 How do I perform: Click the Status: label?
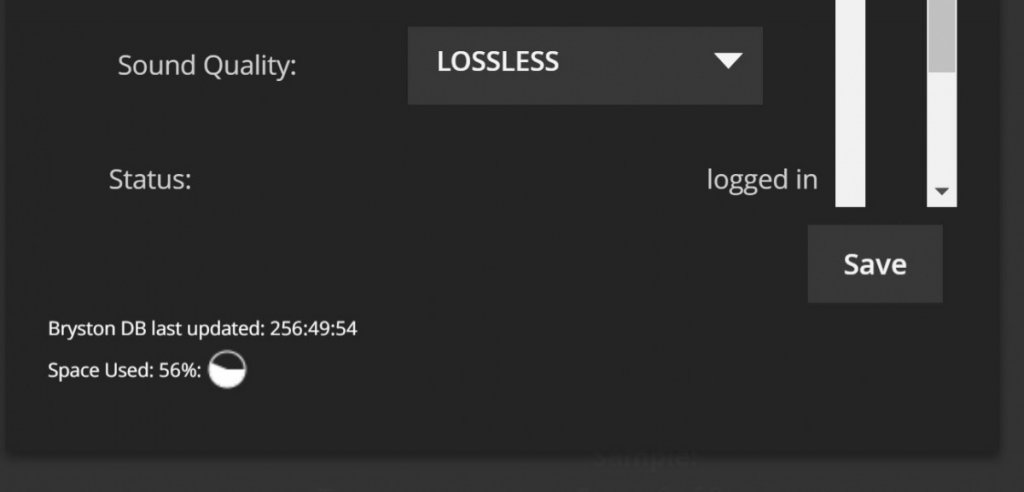[150, 179]
